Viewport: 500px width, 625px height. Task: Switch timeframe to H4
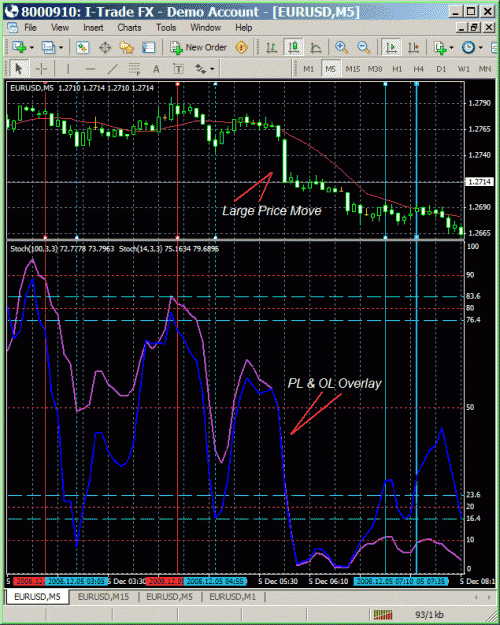click(419, 69)
